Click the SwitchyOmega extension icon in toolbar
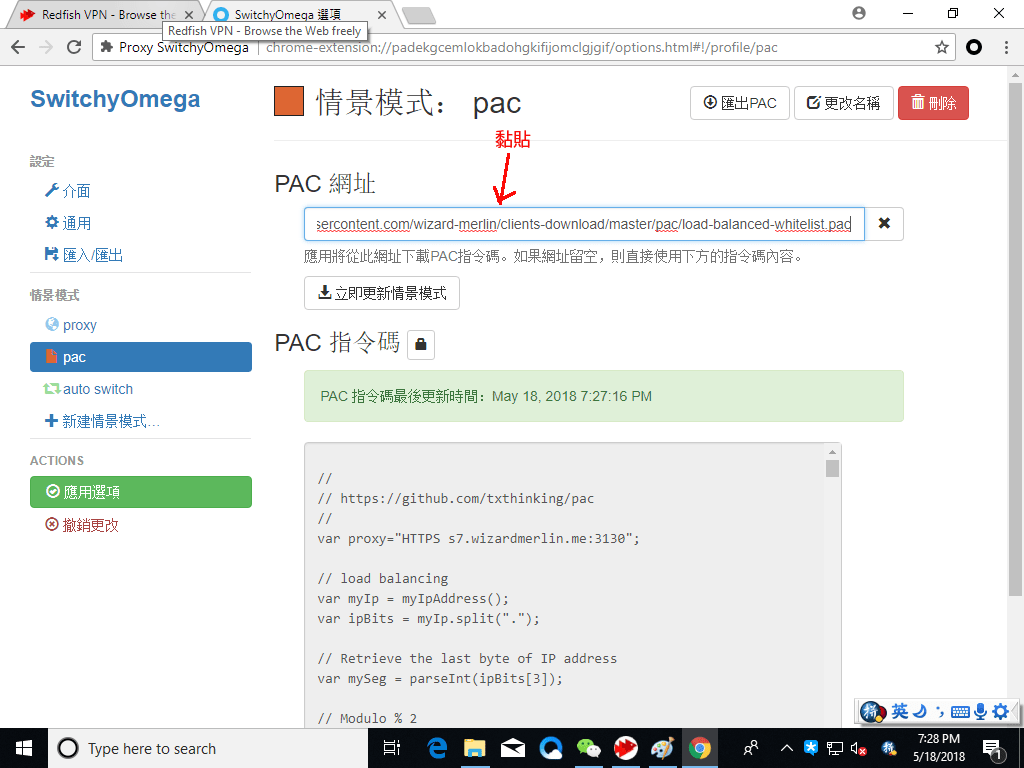 (974, 47)
